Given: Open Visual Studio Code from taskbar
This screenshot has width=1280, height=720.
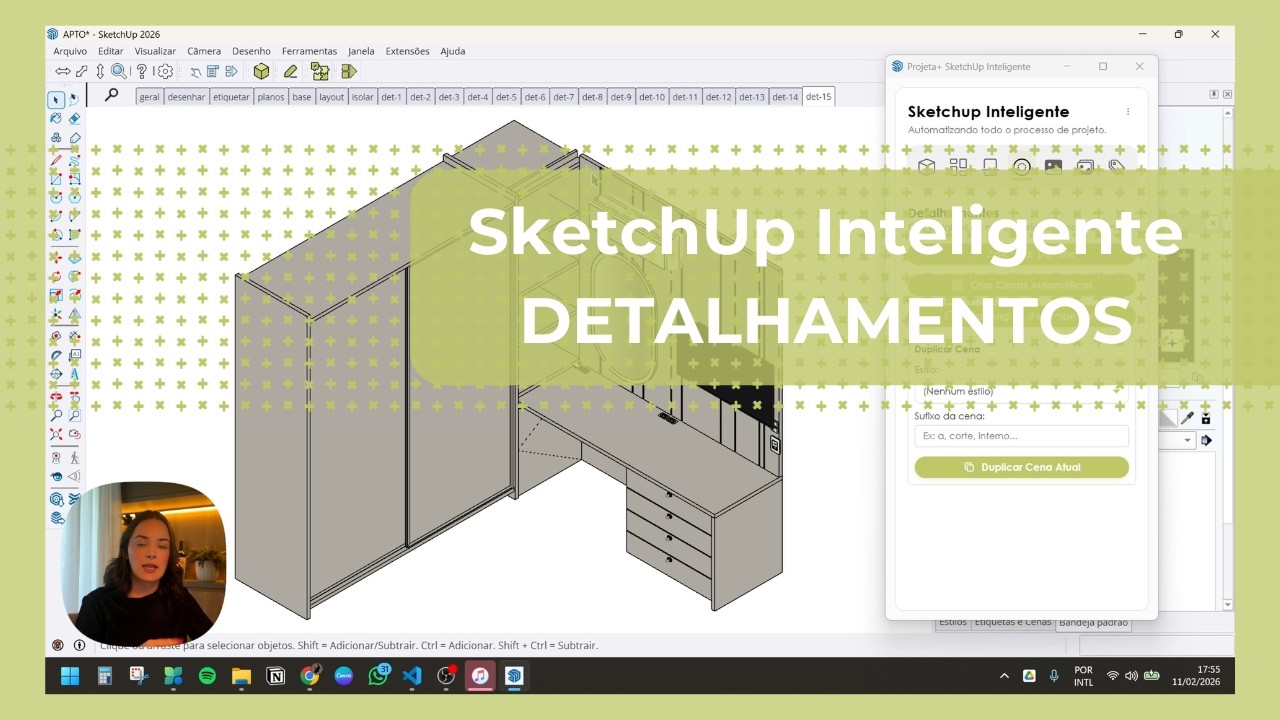Looking at the screenshot, I should [x=412, y=676].
